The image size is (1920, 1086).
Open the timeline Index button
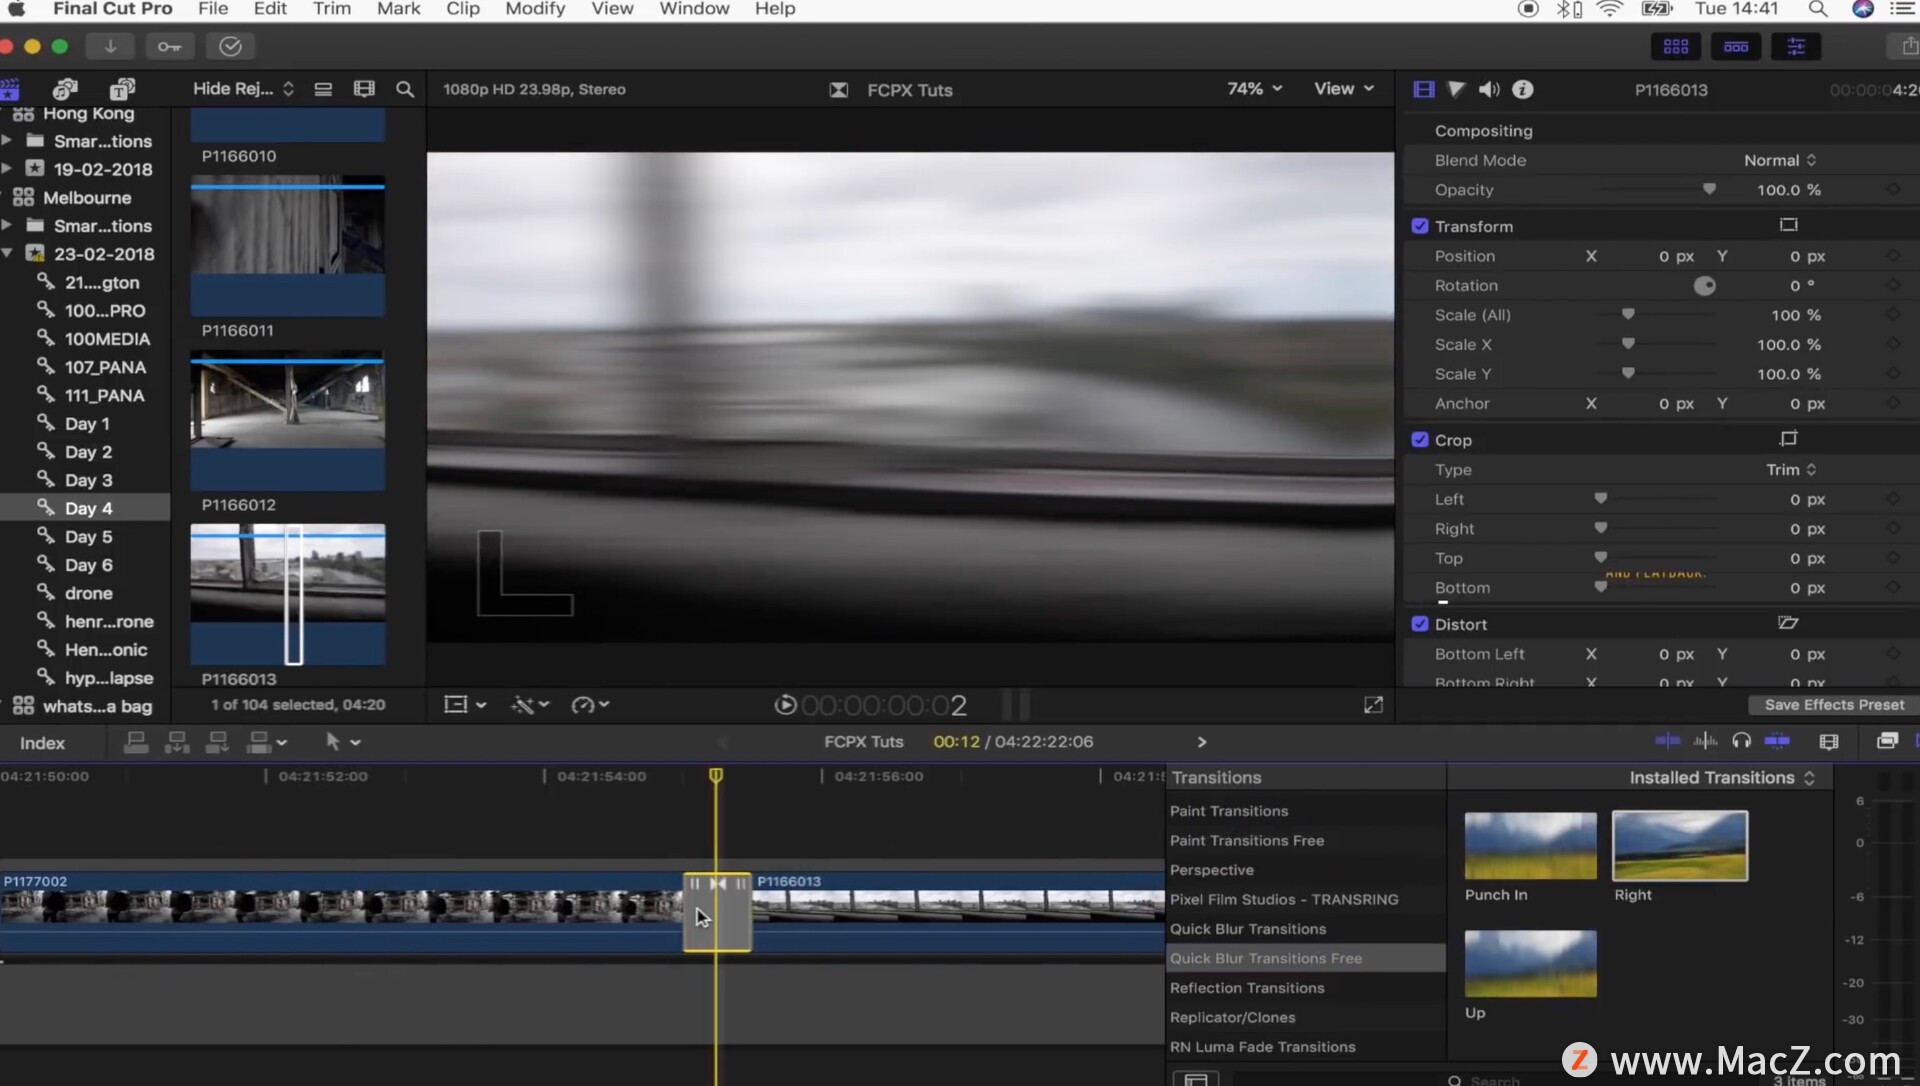tap(42, 743)
